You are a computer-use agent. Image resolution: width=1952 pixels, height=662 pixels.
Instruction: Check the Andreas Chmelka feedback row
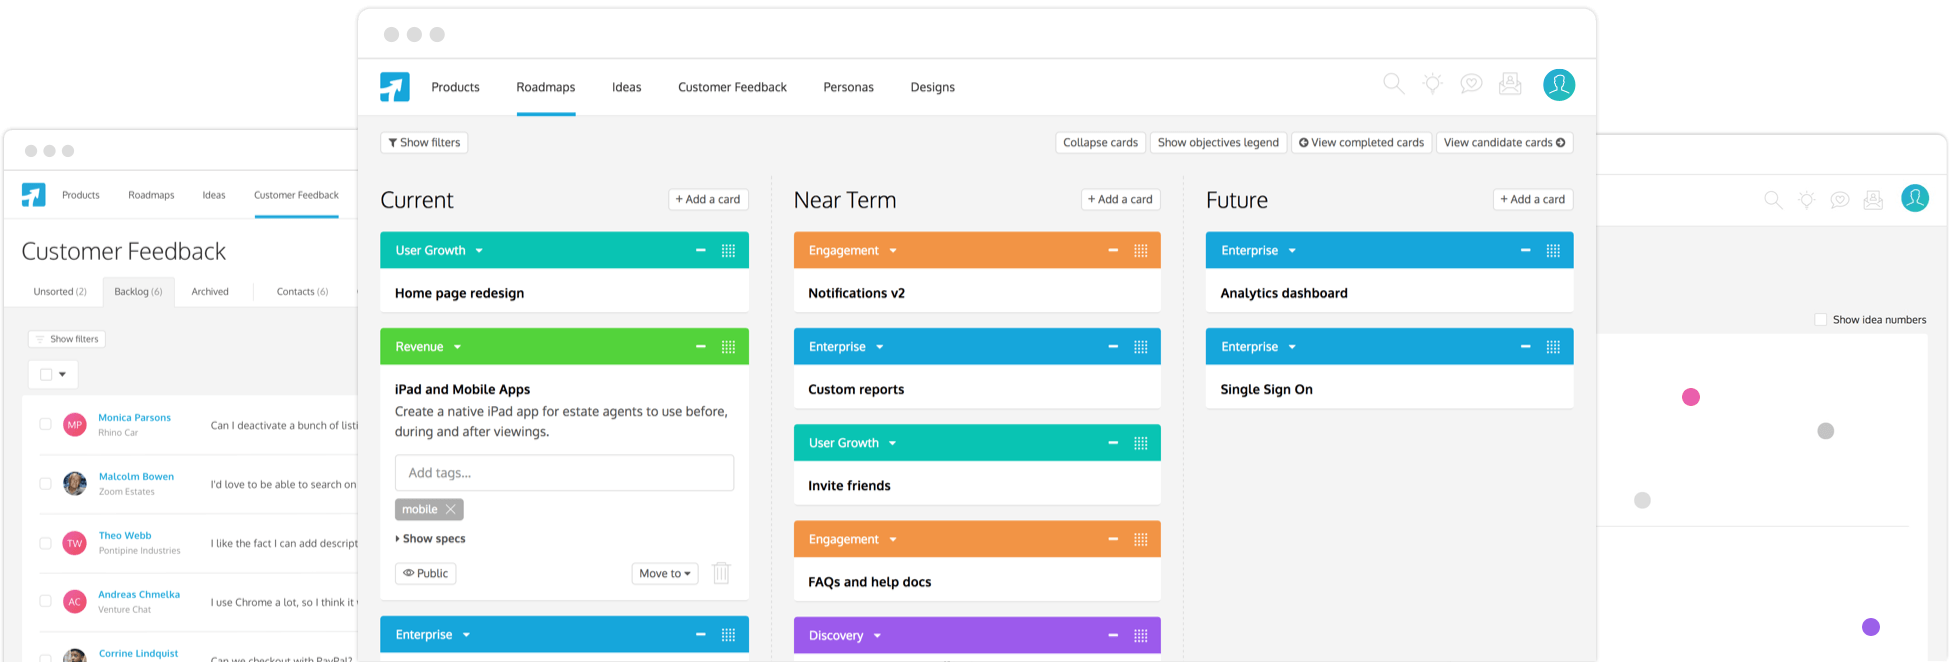[x=45, y=601]
